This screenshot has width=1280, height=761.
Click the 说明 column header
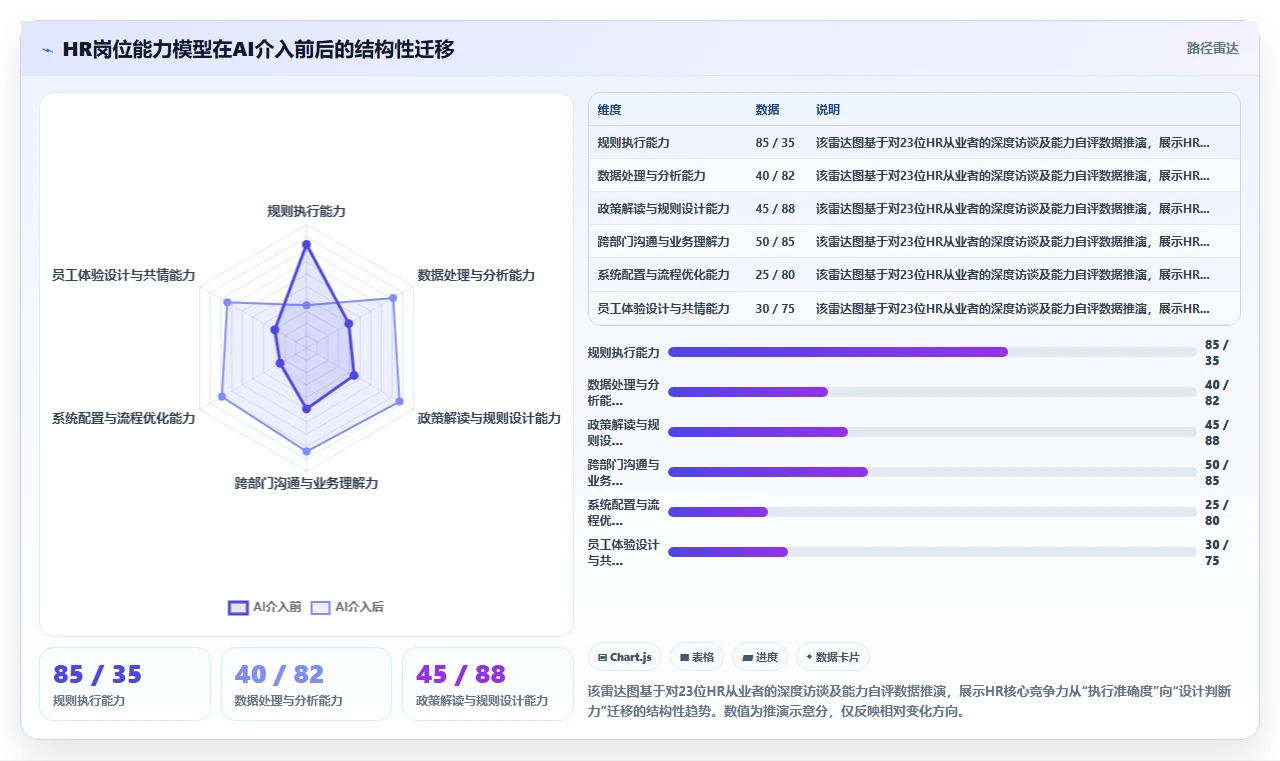(x=827, y=110)
